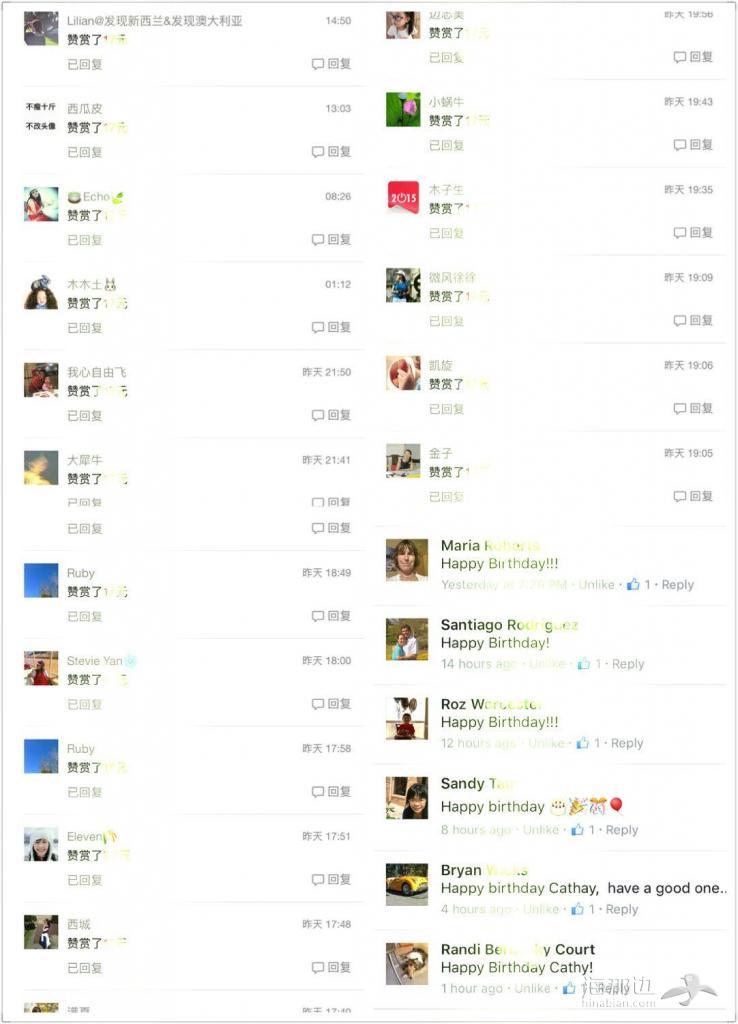Click Reply under Santiago's Happy Birthday comment

coord(628,664)
